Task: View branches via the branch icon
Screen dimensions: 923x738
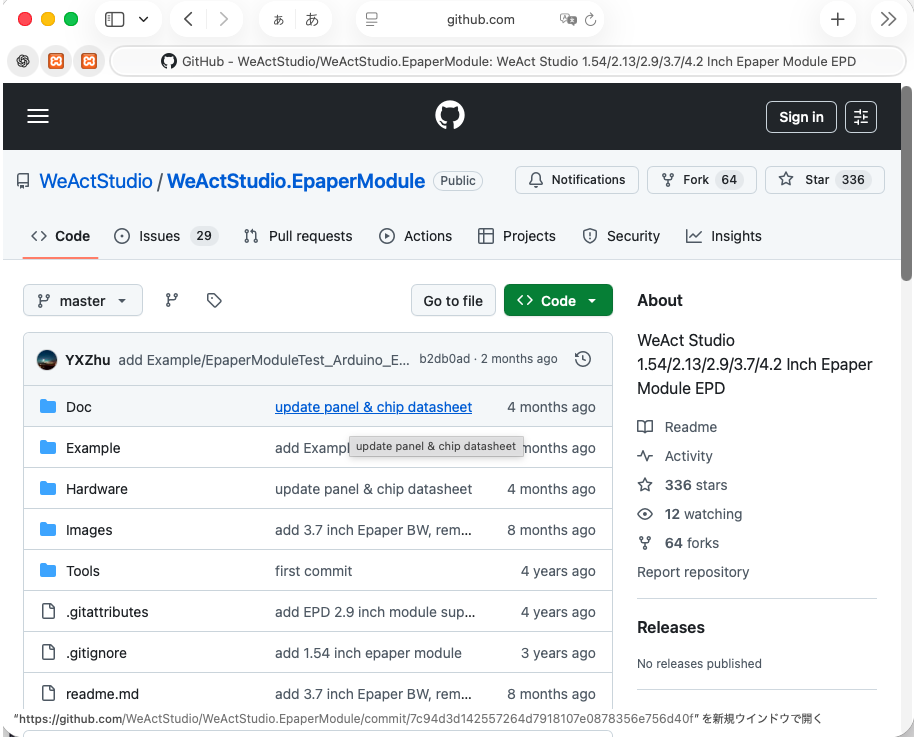Action: (171, 300)
